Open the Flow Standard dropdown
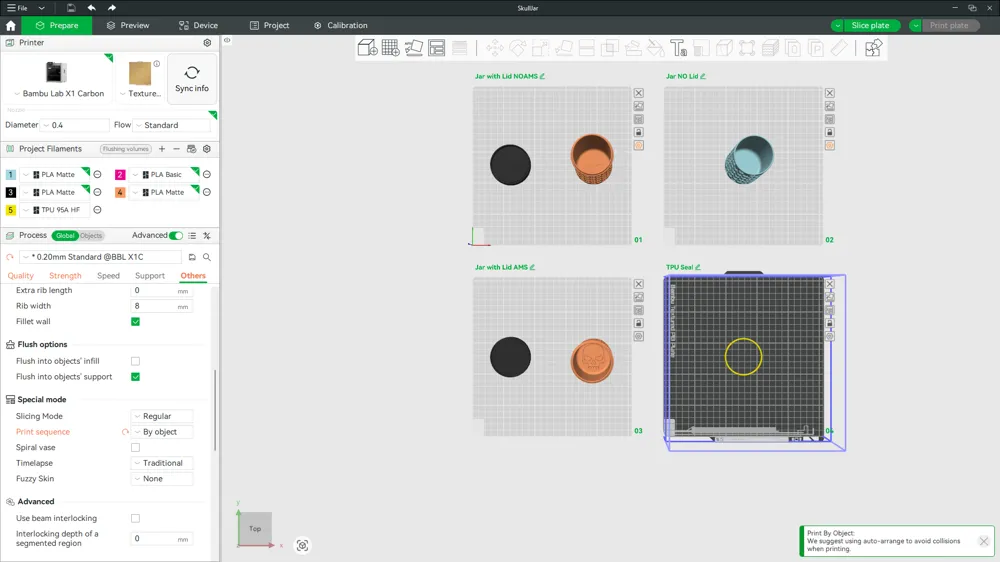Viewport: 1000px width, 562px height. tap(171, 125)
